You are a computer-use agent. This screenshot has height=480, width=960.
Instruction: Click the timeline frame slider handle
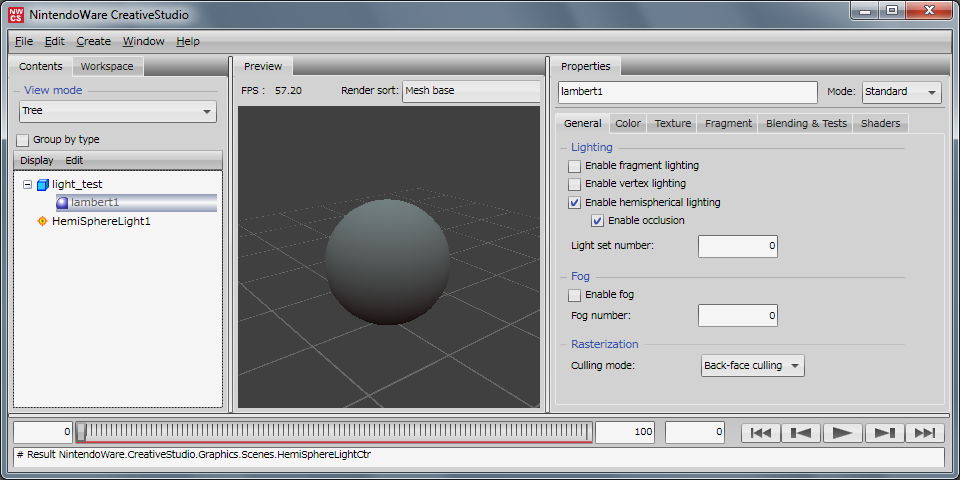tap(81, 432)
